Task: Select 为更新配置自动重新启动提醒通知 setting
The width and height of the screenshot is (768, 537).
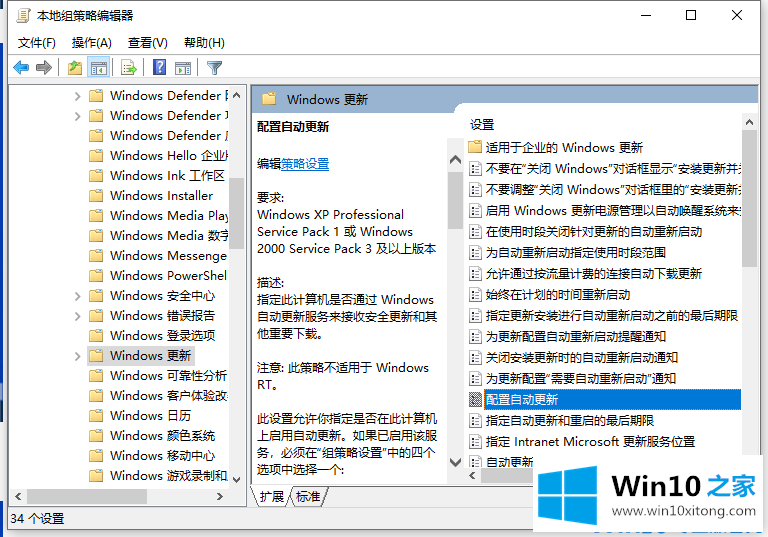Action: pos(576,337)
